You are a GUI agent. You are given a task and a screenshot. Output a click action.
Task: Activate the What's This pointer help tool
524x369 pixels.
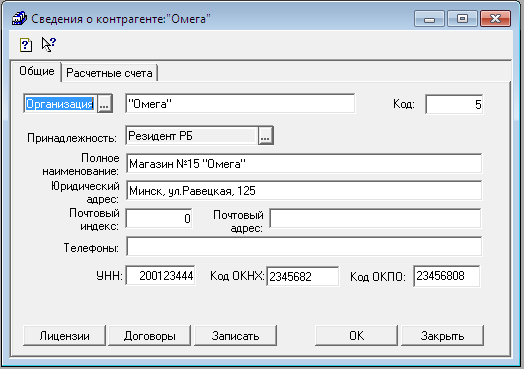click(49, 44)
